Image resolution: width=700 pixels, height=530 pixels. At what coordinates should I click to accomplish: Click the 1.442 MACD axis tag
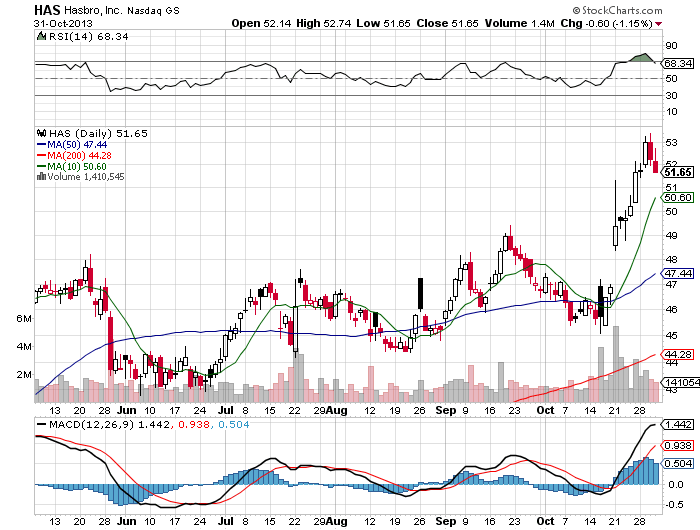(x=678, y=424)
